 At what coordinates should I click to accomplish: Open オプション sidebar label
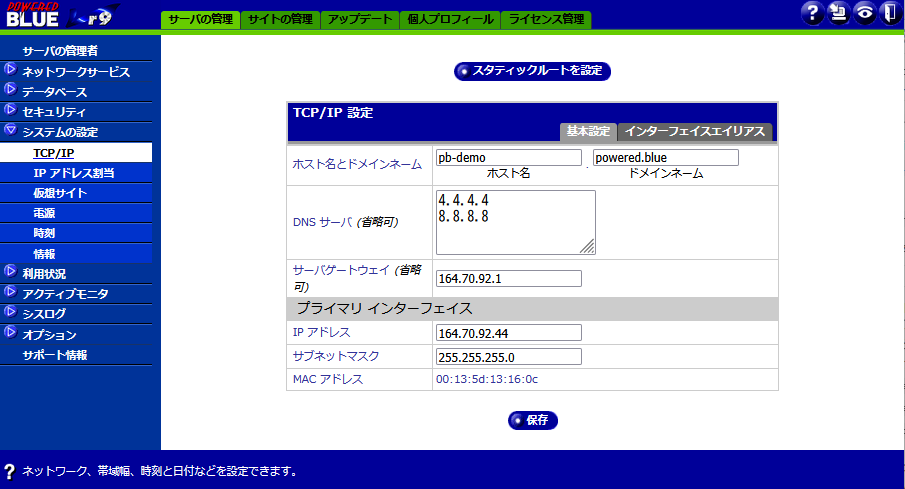coord(49,335)
